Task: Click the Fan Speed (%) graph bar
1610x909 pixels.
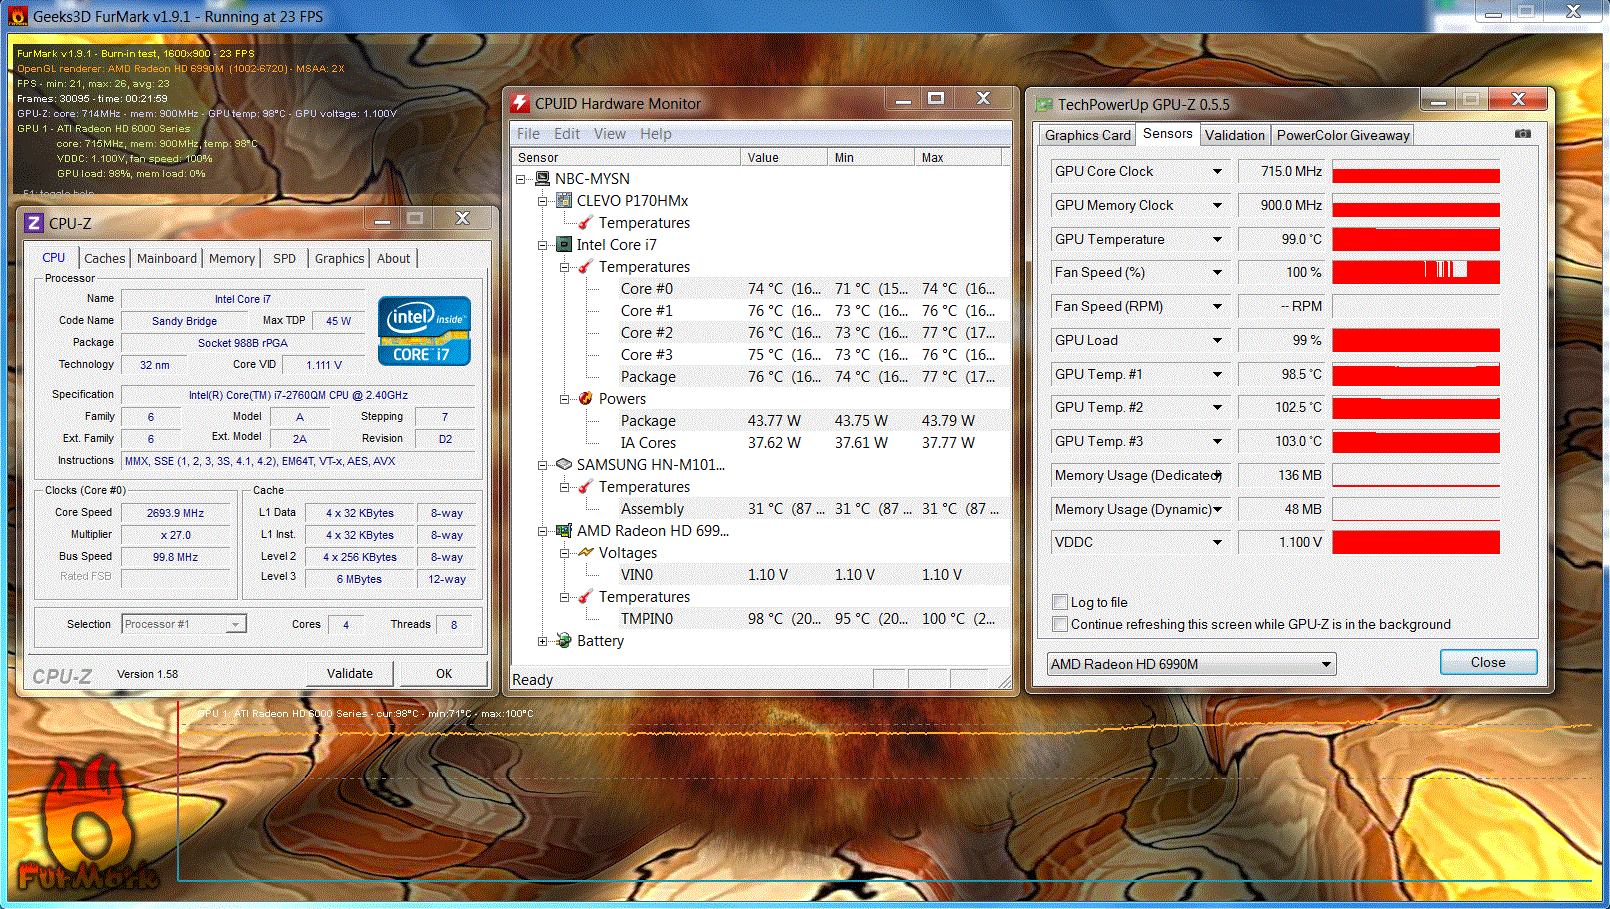Action: tap(1416, 273)
